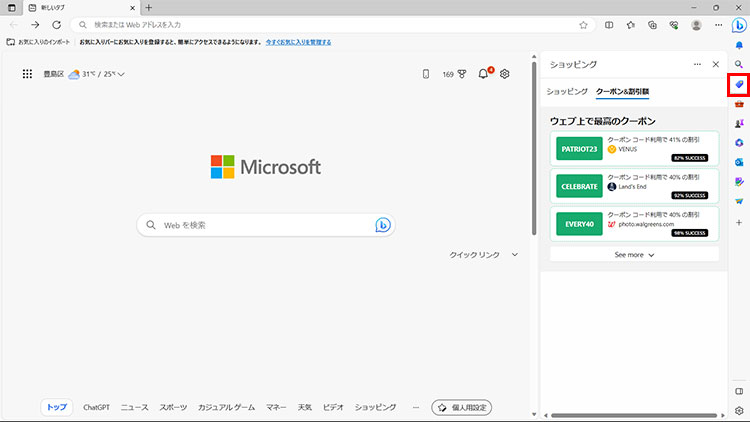This screenshot has height=422, width=750.
Task: Expand See more coupons
Action: [x=634, y=255]
